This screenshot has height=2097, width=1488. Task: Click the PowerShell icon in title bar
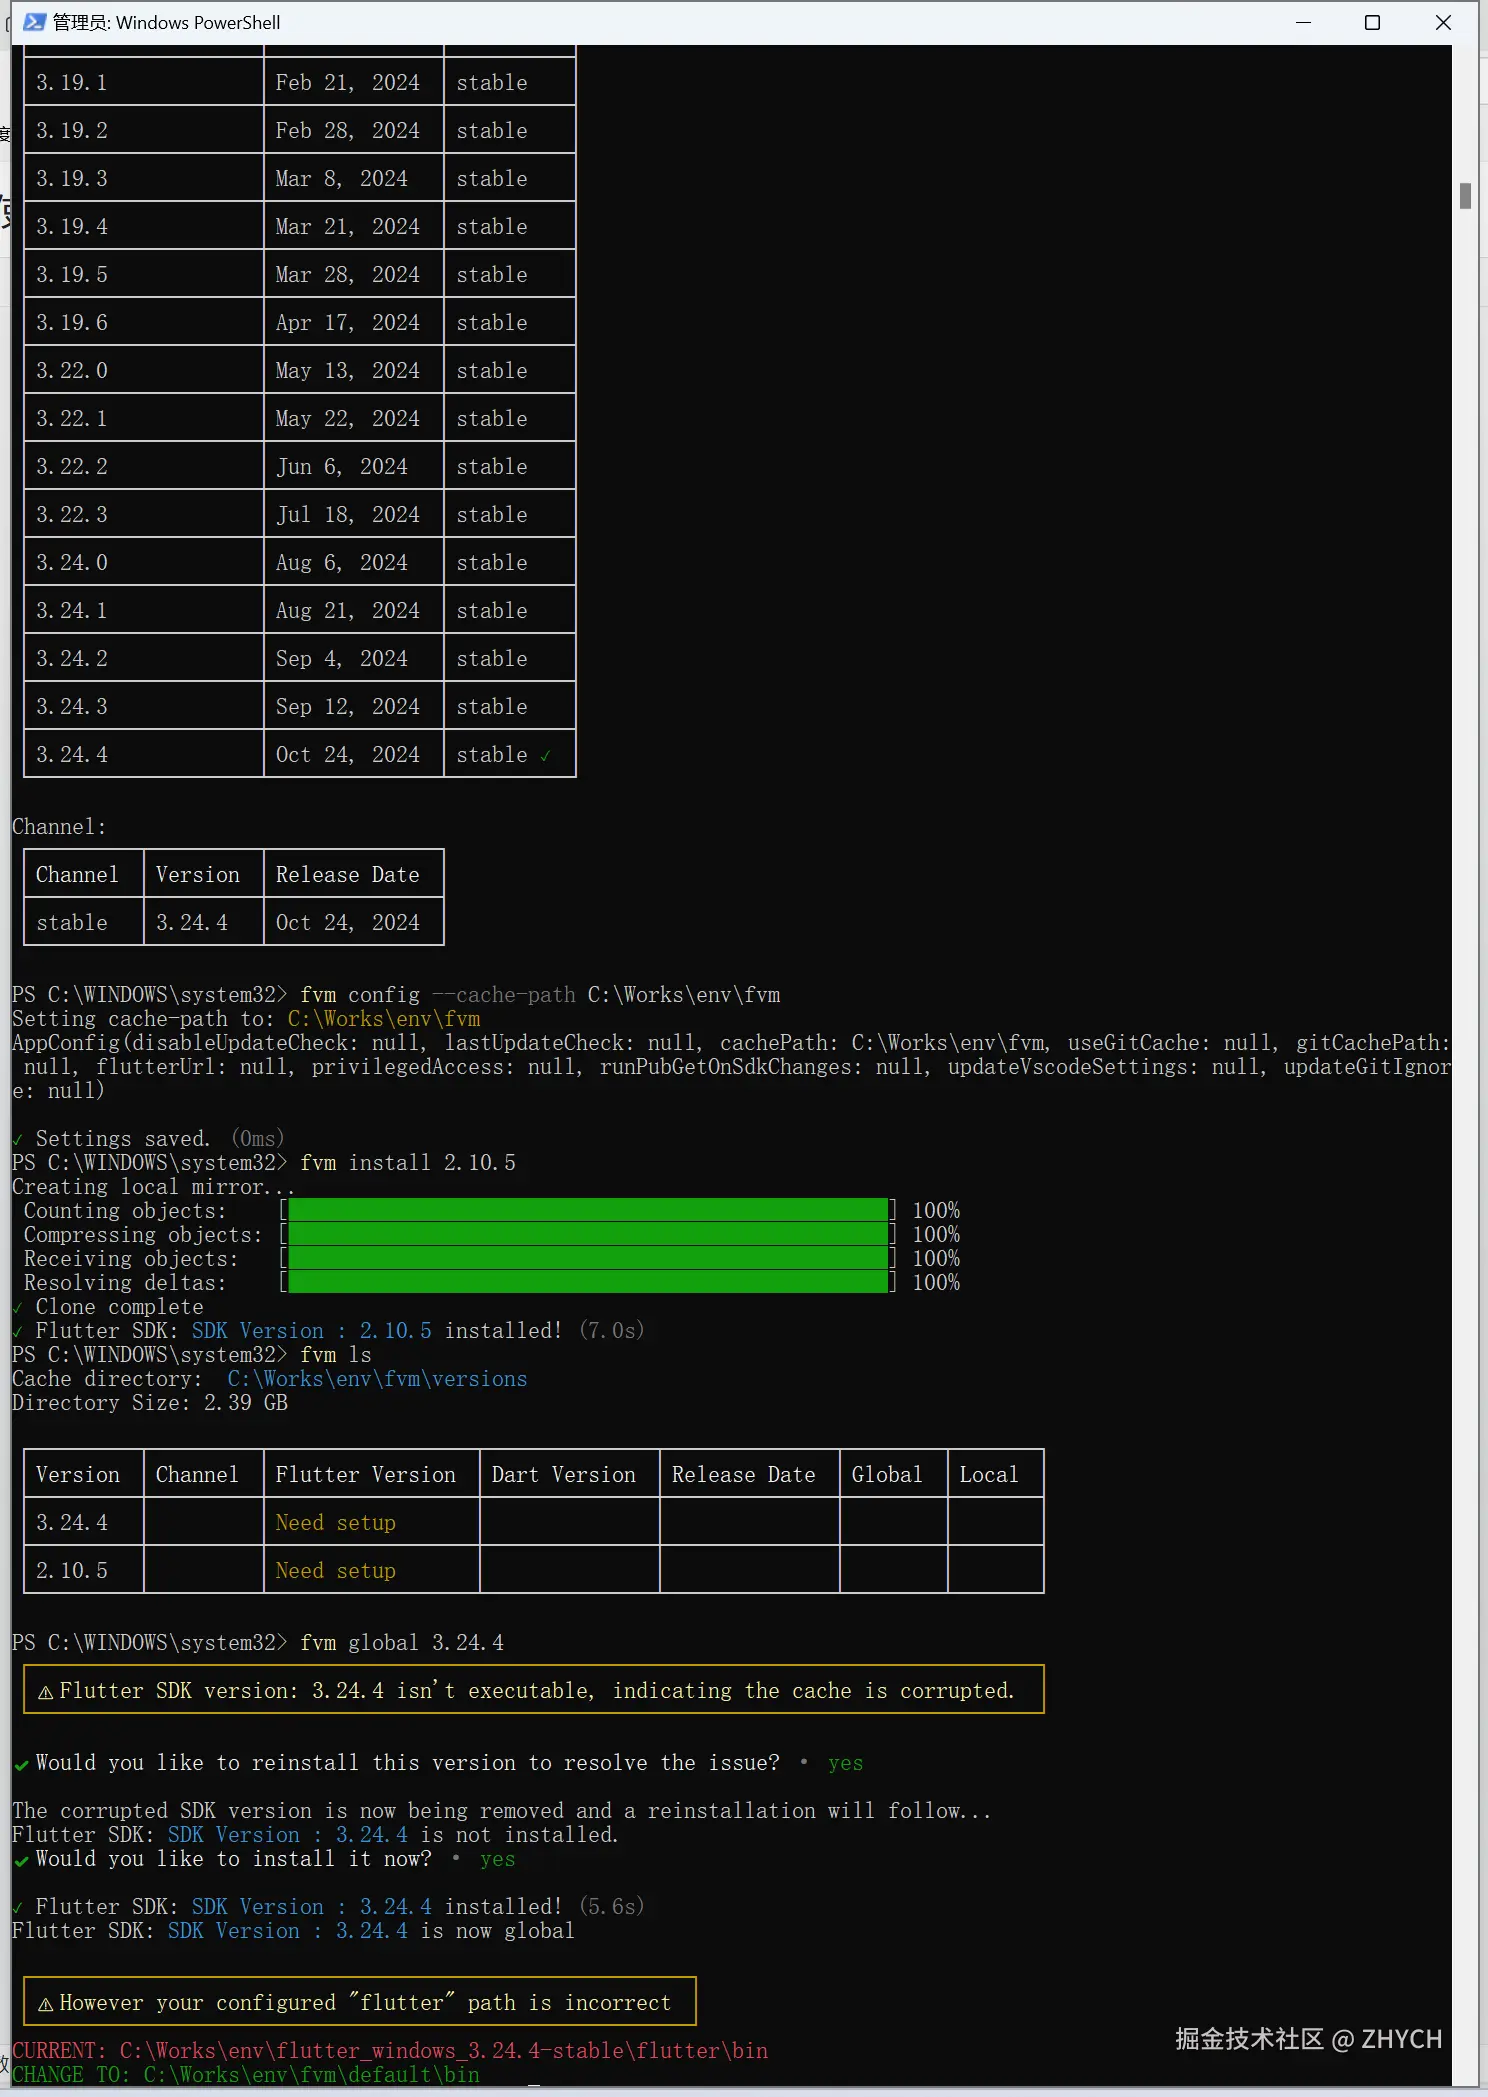point(34,22)
